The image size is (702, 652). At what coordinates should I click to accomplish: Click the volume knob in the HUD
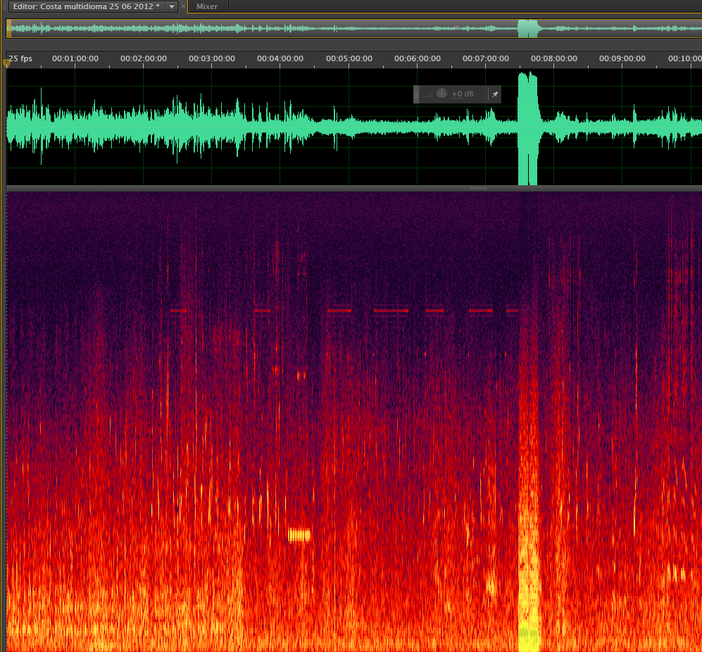click(x=442, y=94)
